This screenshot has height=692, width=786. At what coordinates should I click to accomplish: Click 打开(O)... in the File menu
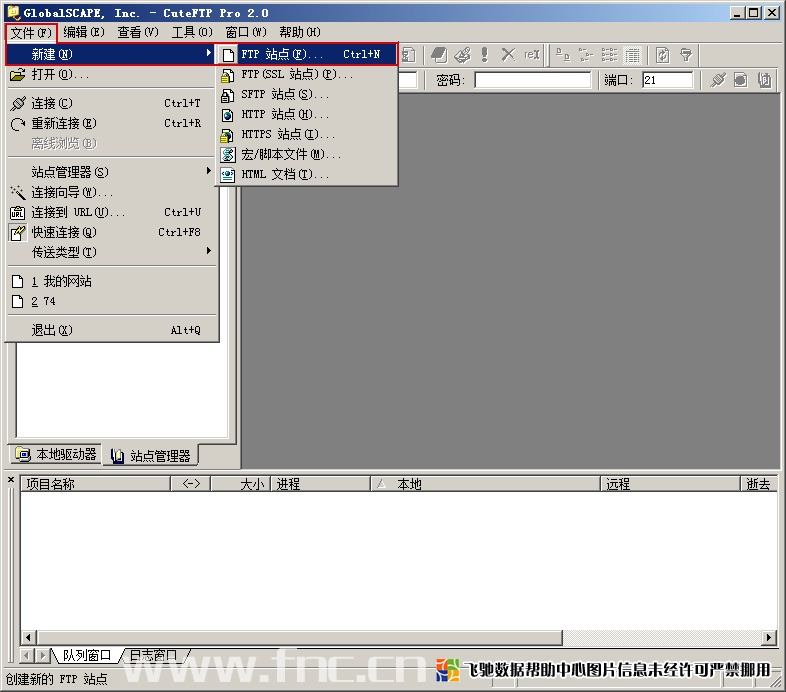coord(111,75)
